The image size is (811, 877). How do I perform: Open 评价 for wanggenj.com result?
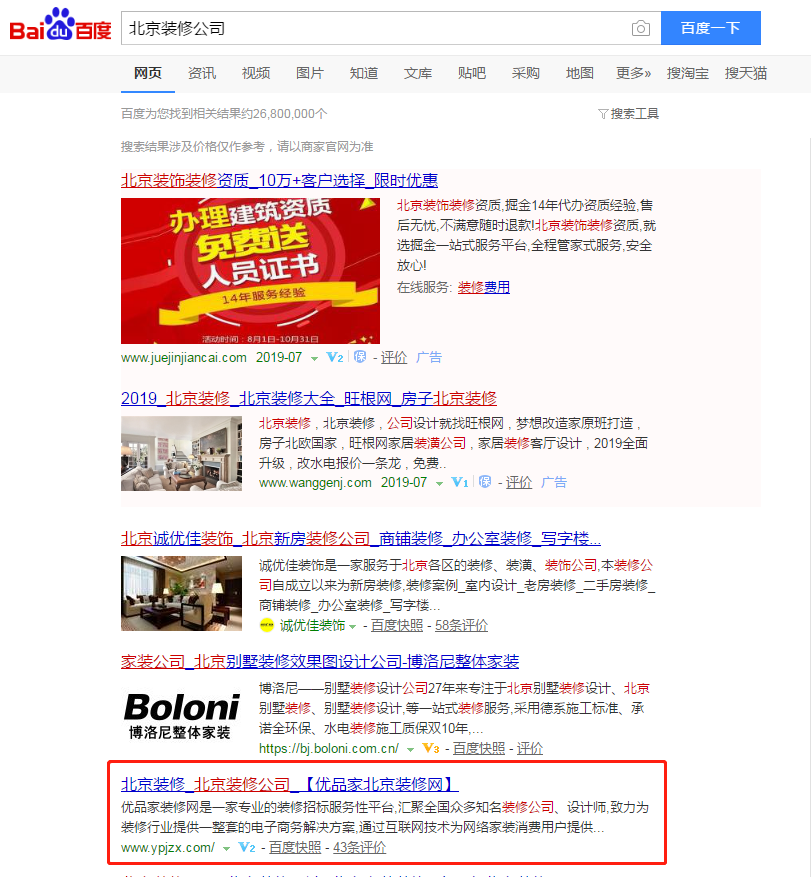pyautogui.click(x=518, y=483)
